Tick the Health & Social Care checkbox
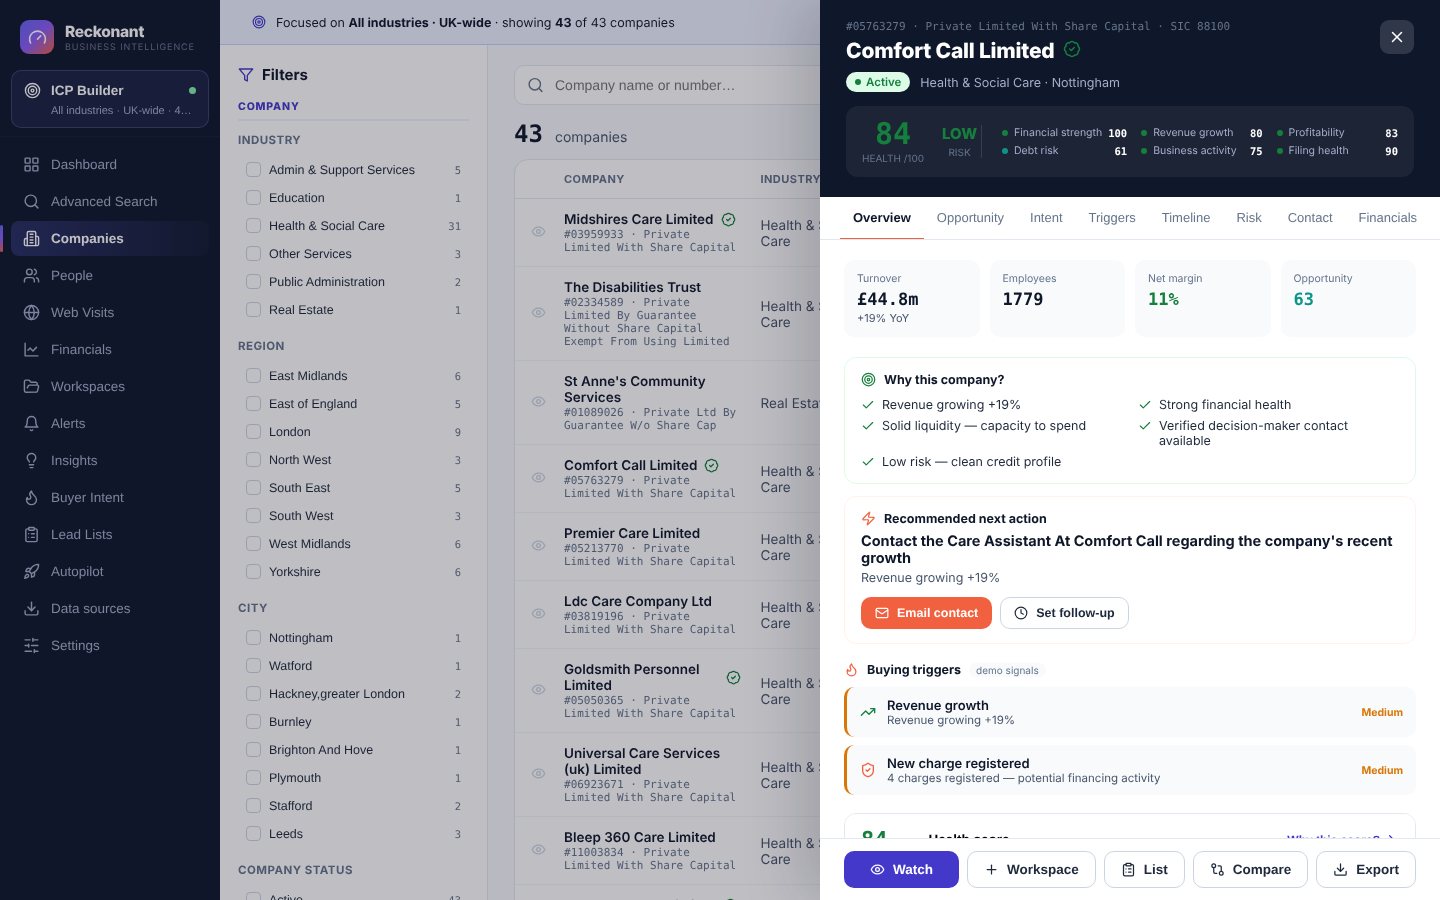This screenshot has height=900, width=1440. tap(254, 226)
